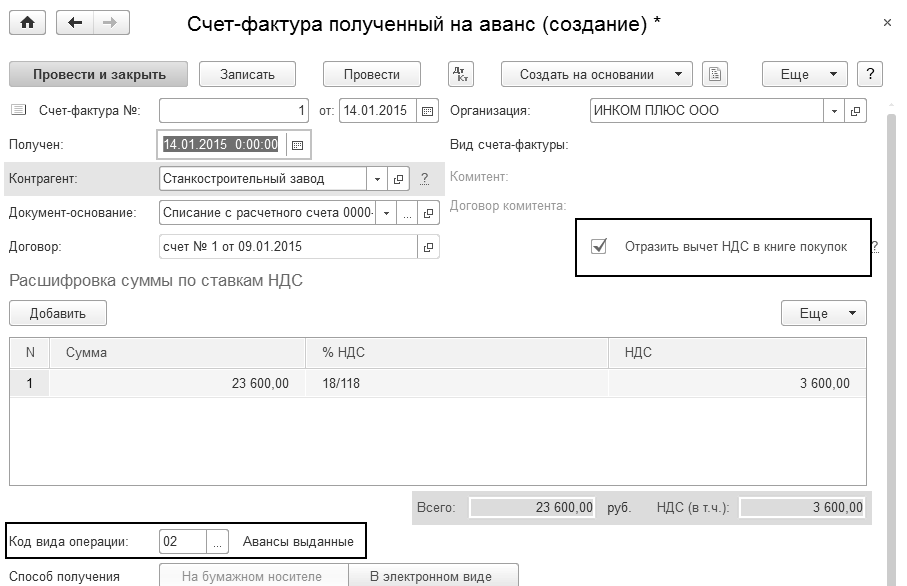
Task: Open the Контрагент card with the link icon
Action: 398,179
